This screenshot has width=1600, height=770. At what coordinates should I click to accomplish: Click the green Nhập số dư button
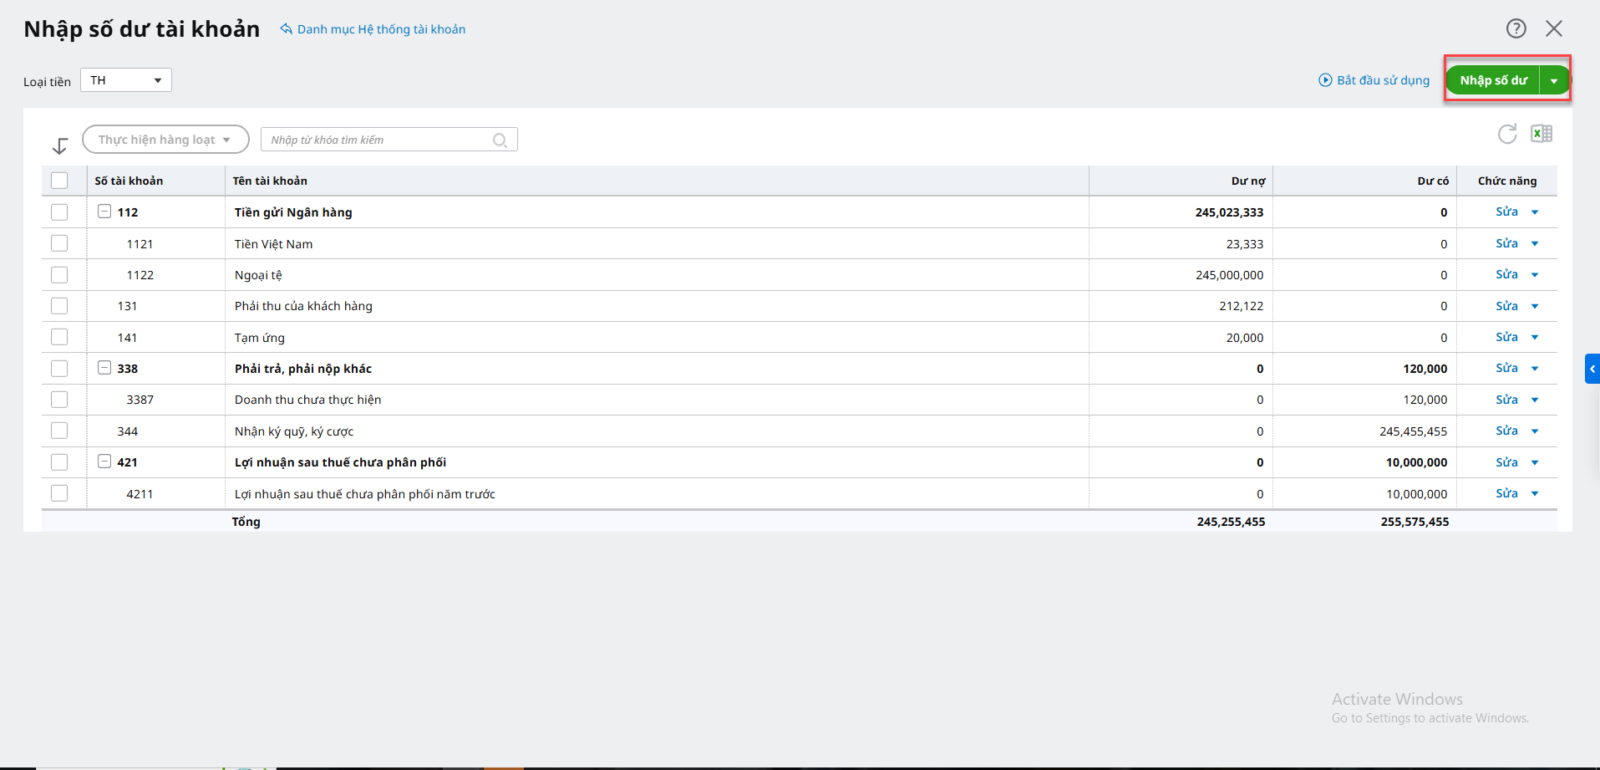[1493, 81]
